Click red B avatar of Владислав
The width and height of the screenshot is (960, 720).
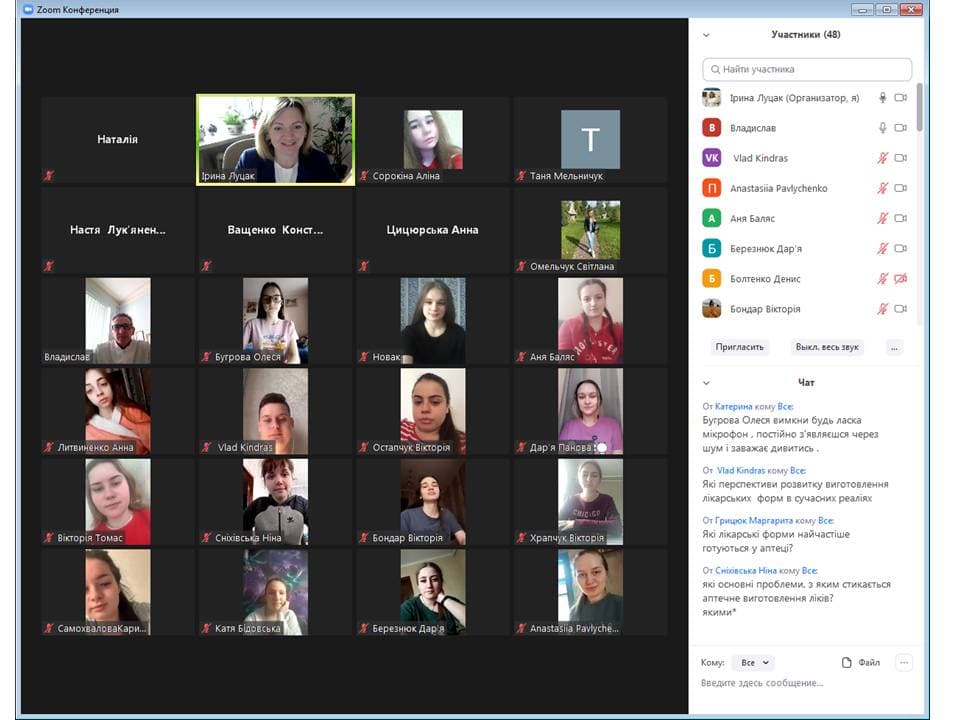click(711, 127)
